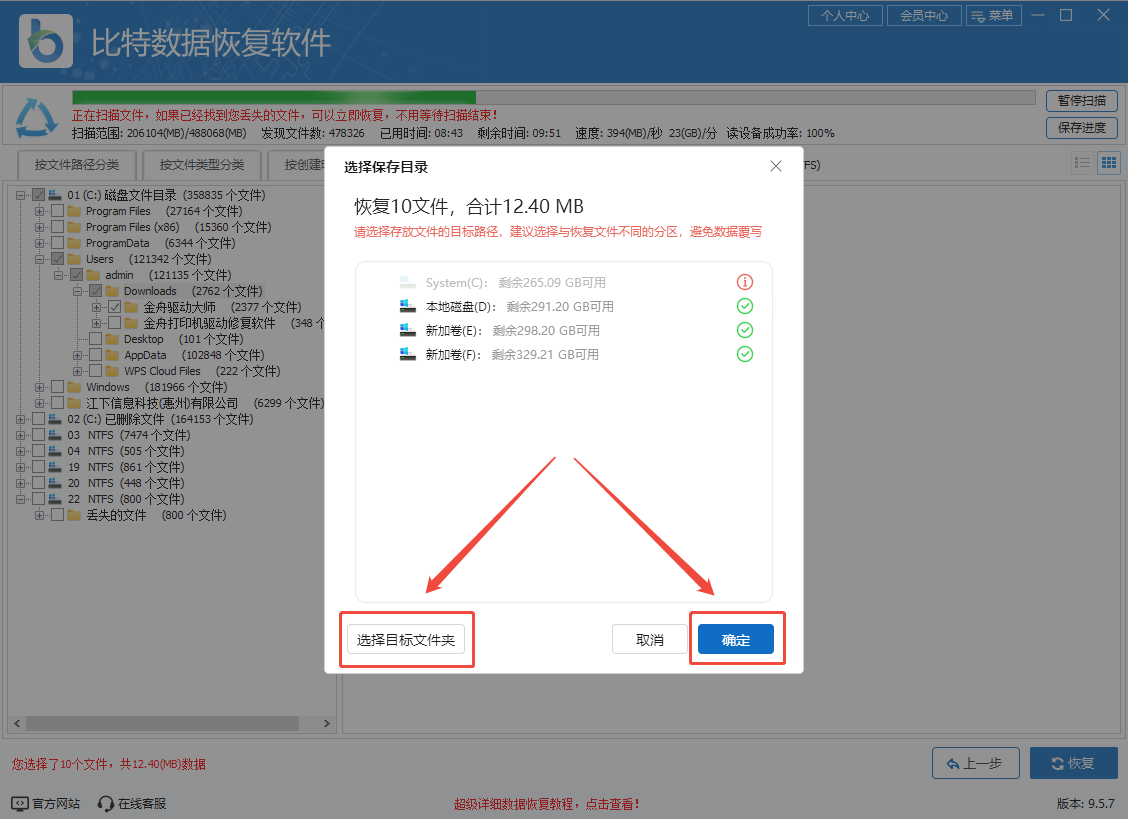This screenshot has width=1128, height=819.
Task: Click green check icon for 新加卷(F:)
Action: (x=745, y=354)
